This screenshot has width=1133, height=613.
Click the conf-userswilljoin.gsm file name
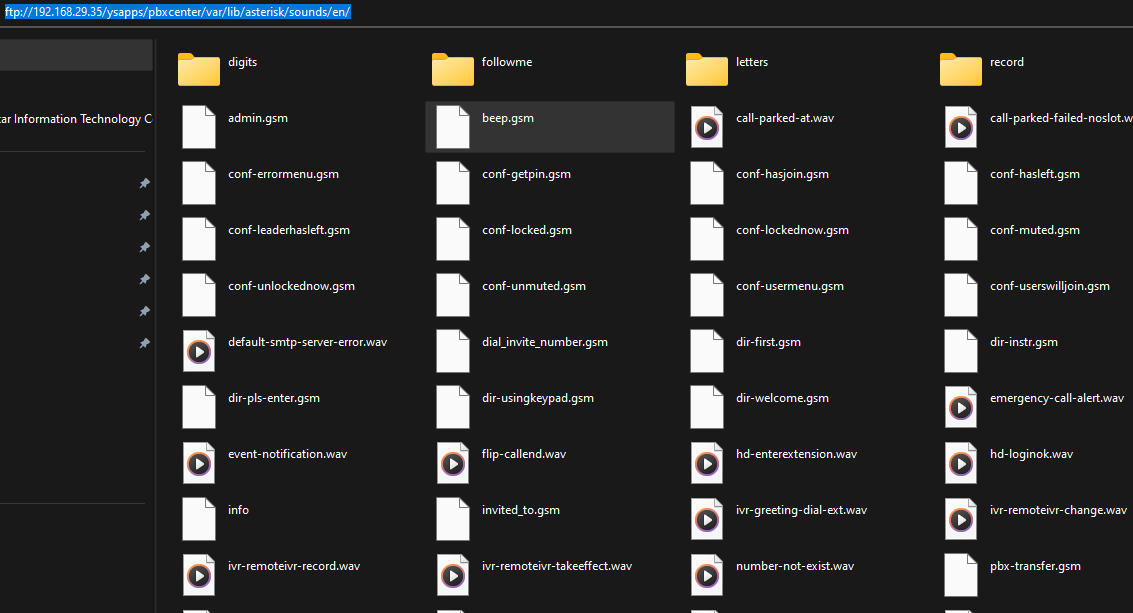[1050, 286]
